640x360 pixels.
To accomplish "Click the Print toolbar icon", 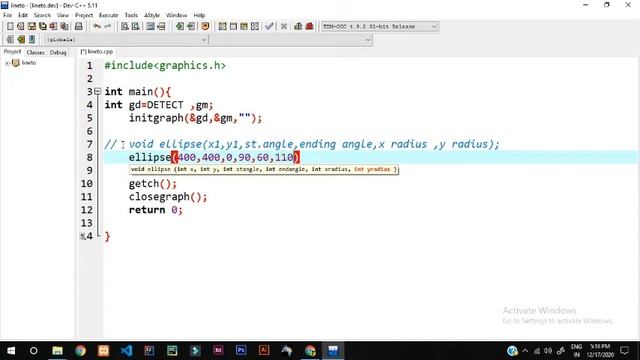I will click(79, 27).
